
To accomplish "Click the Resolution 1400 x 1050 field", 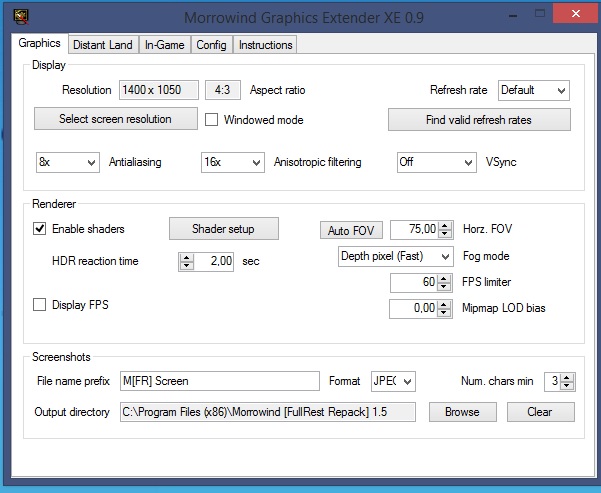I will [159, 90].
